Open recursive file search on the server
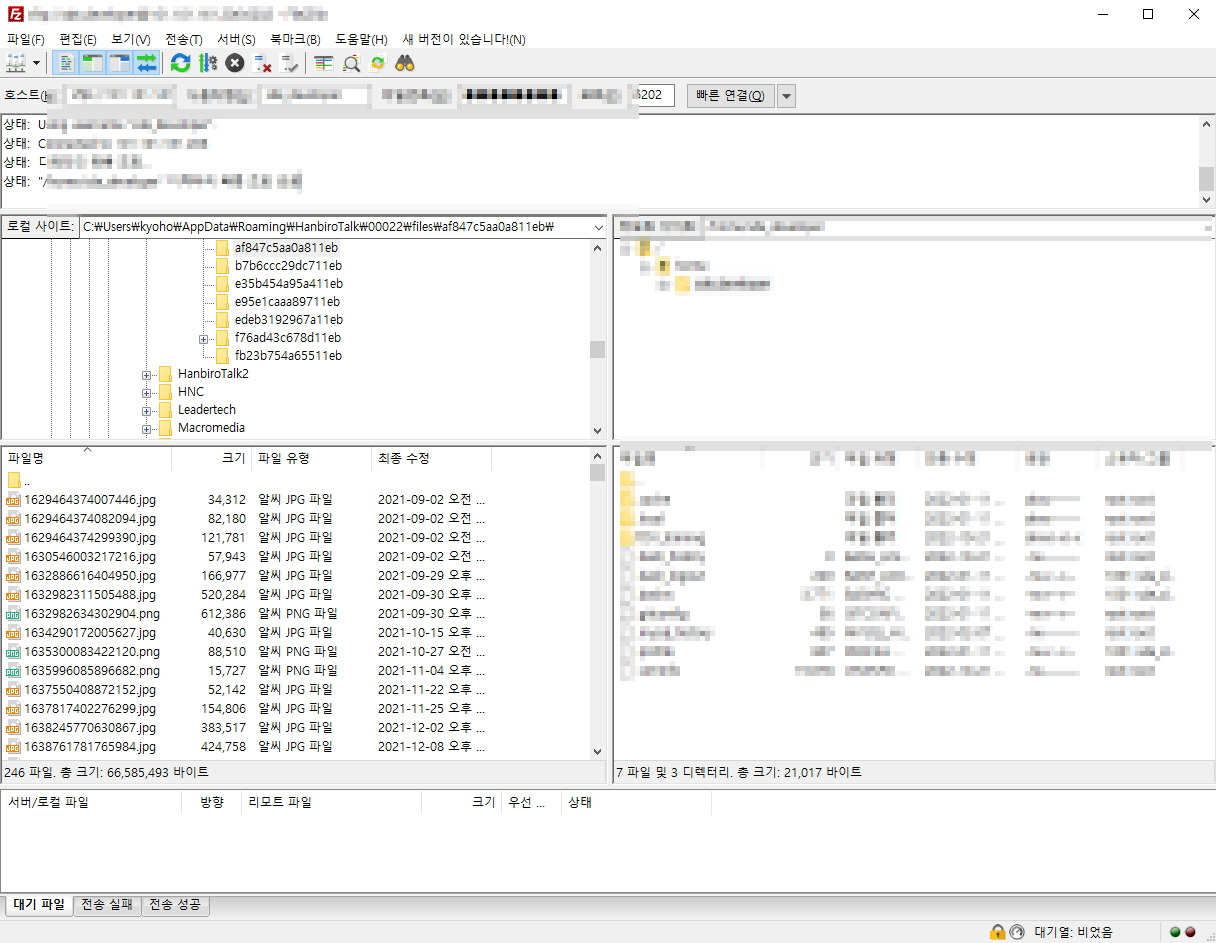1216x943 pixels. pos(403,63)
